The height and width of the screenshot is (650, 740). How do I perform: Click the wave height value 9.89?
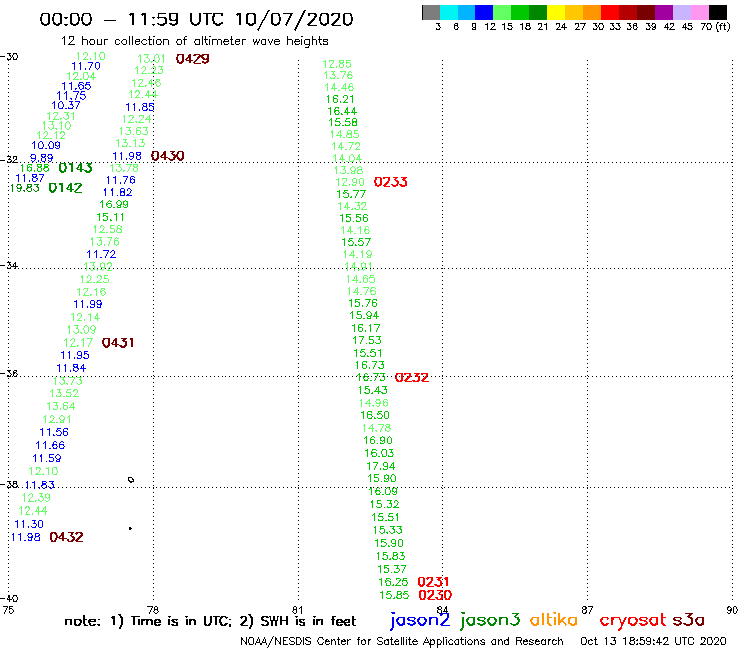pyautogui.click(x=42, y=158)
